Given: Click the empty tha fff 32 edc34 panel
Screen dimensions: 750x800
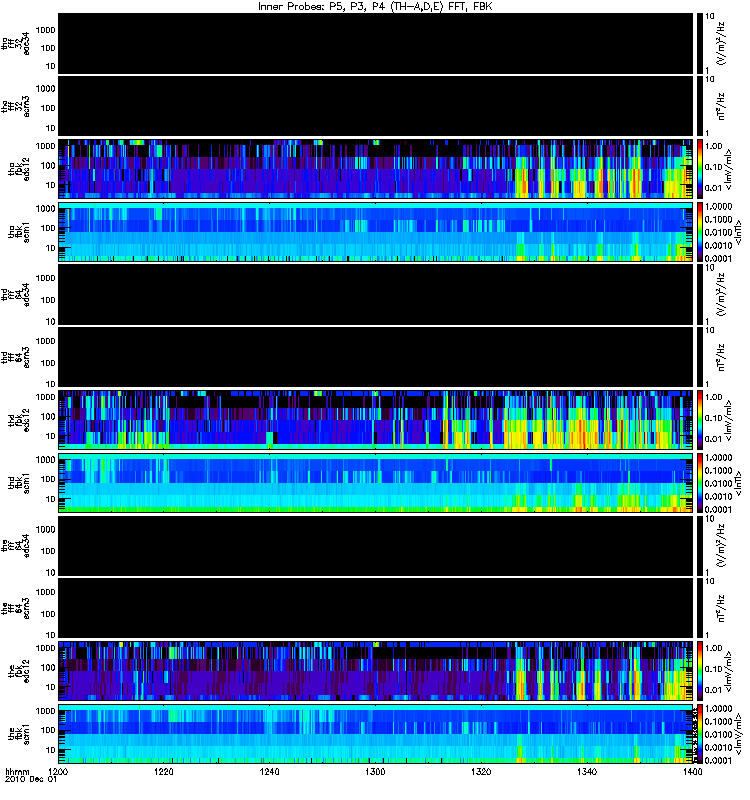Looking at the screenshot, I should coord(376,43).
